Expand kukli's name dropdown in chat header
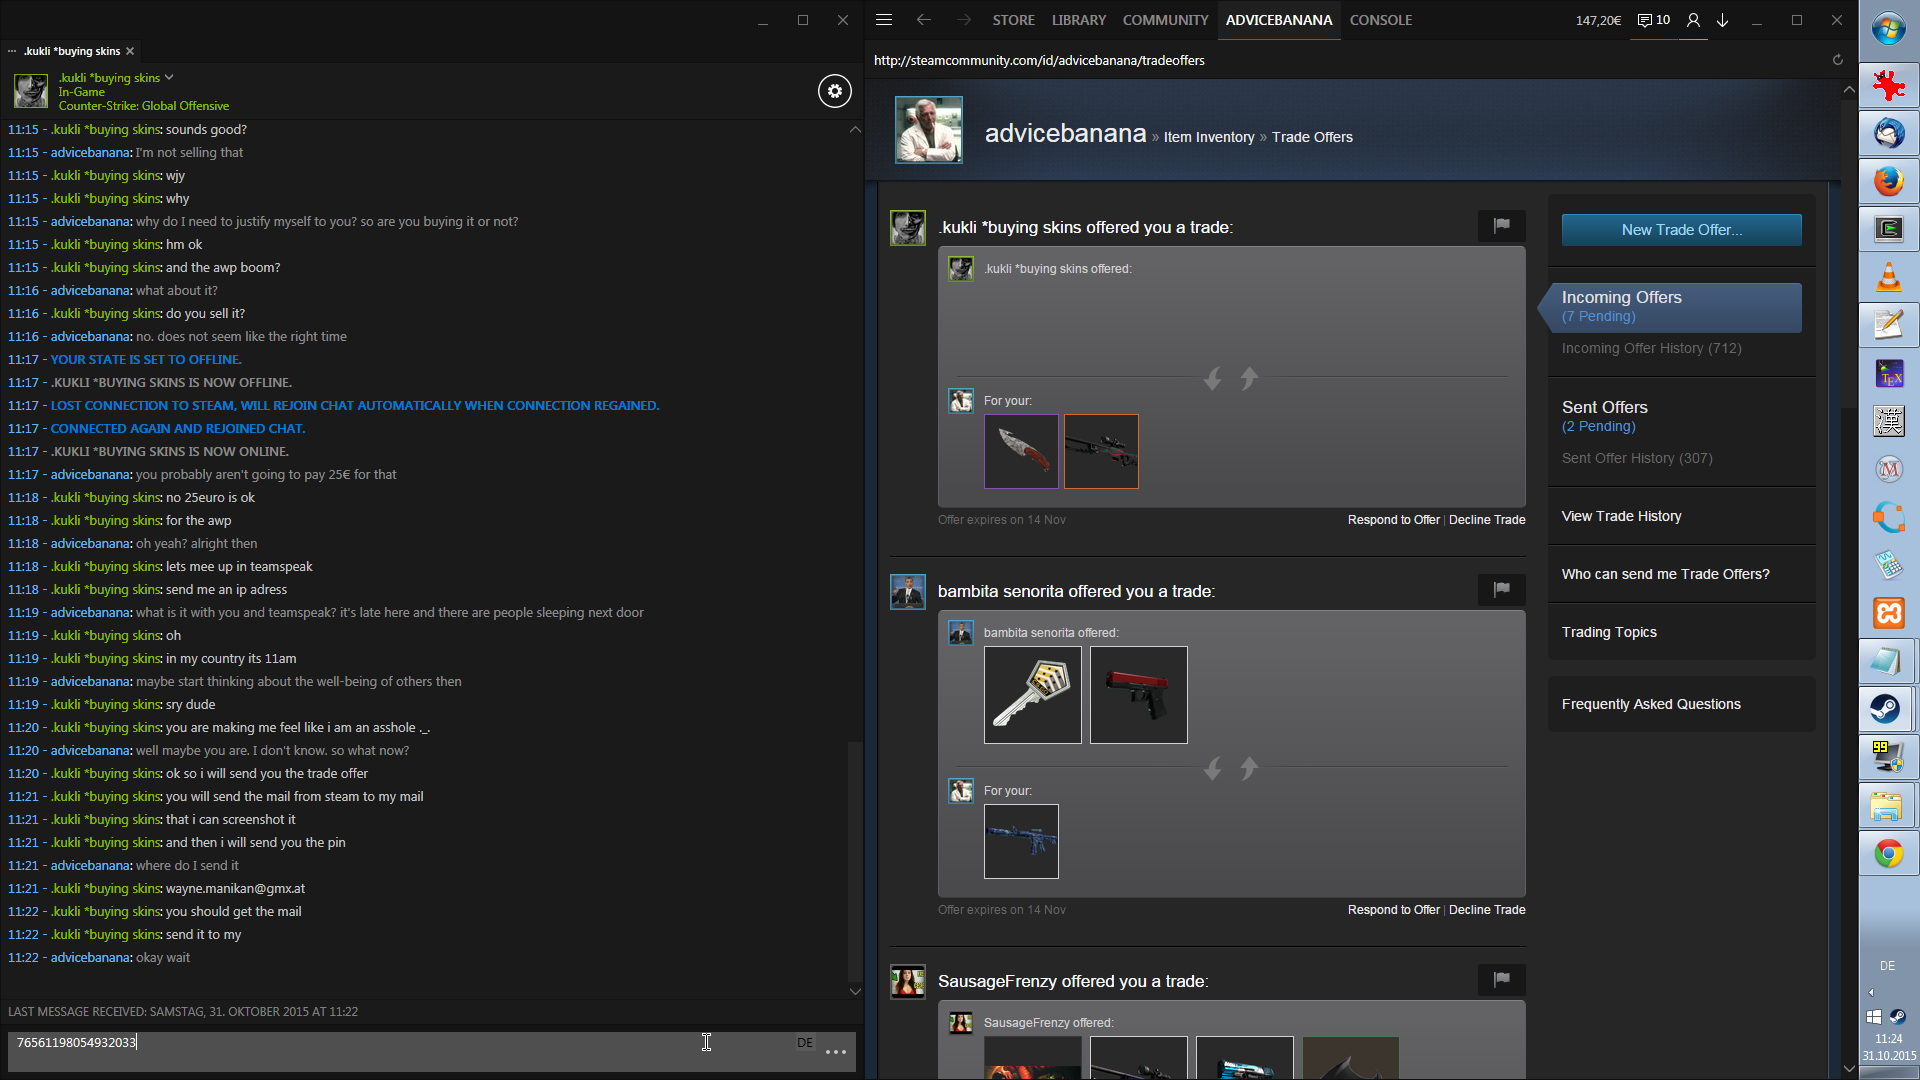 coord(169,77)
